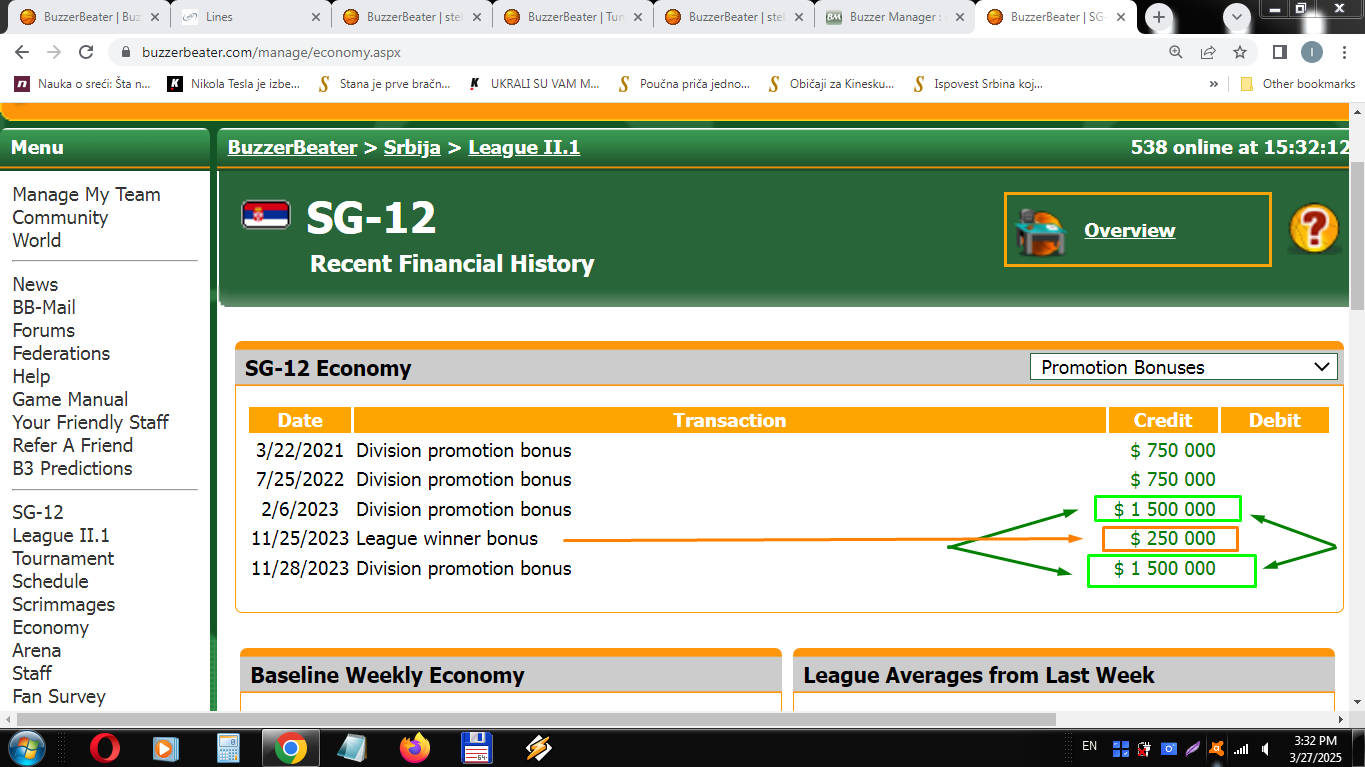Open Windows Media Player from taskbar
This screenshot has width=1365, height=767.
pyautogui.click(x=164, y=747)
